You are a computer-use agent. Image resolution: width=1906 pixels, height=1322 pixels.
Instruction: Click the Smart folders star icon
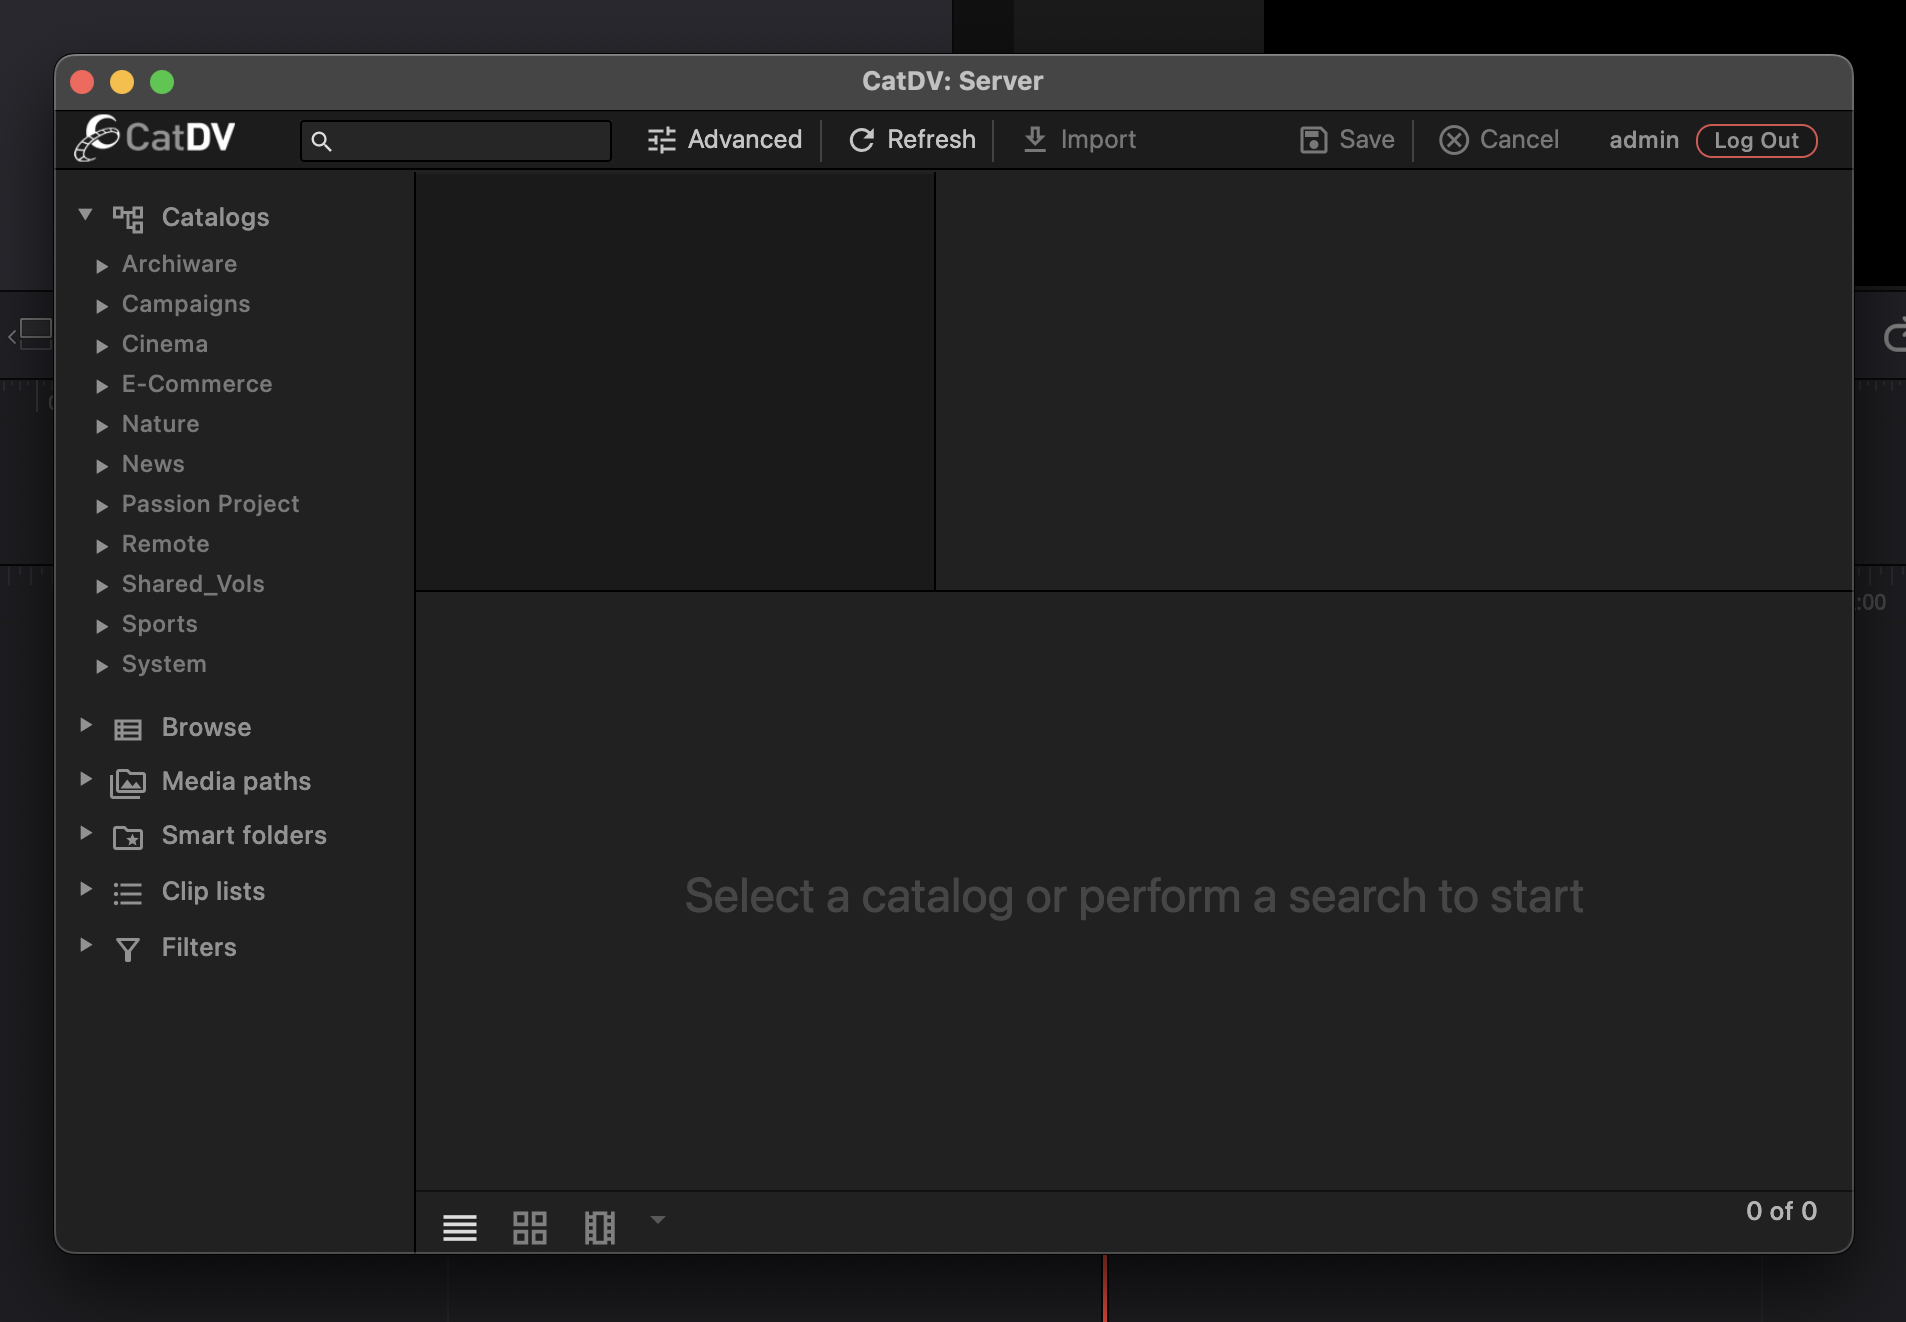click(x=128, y=837)
